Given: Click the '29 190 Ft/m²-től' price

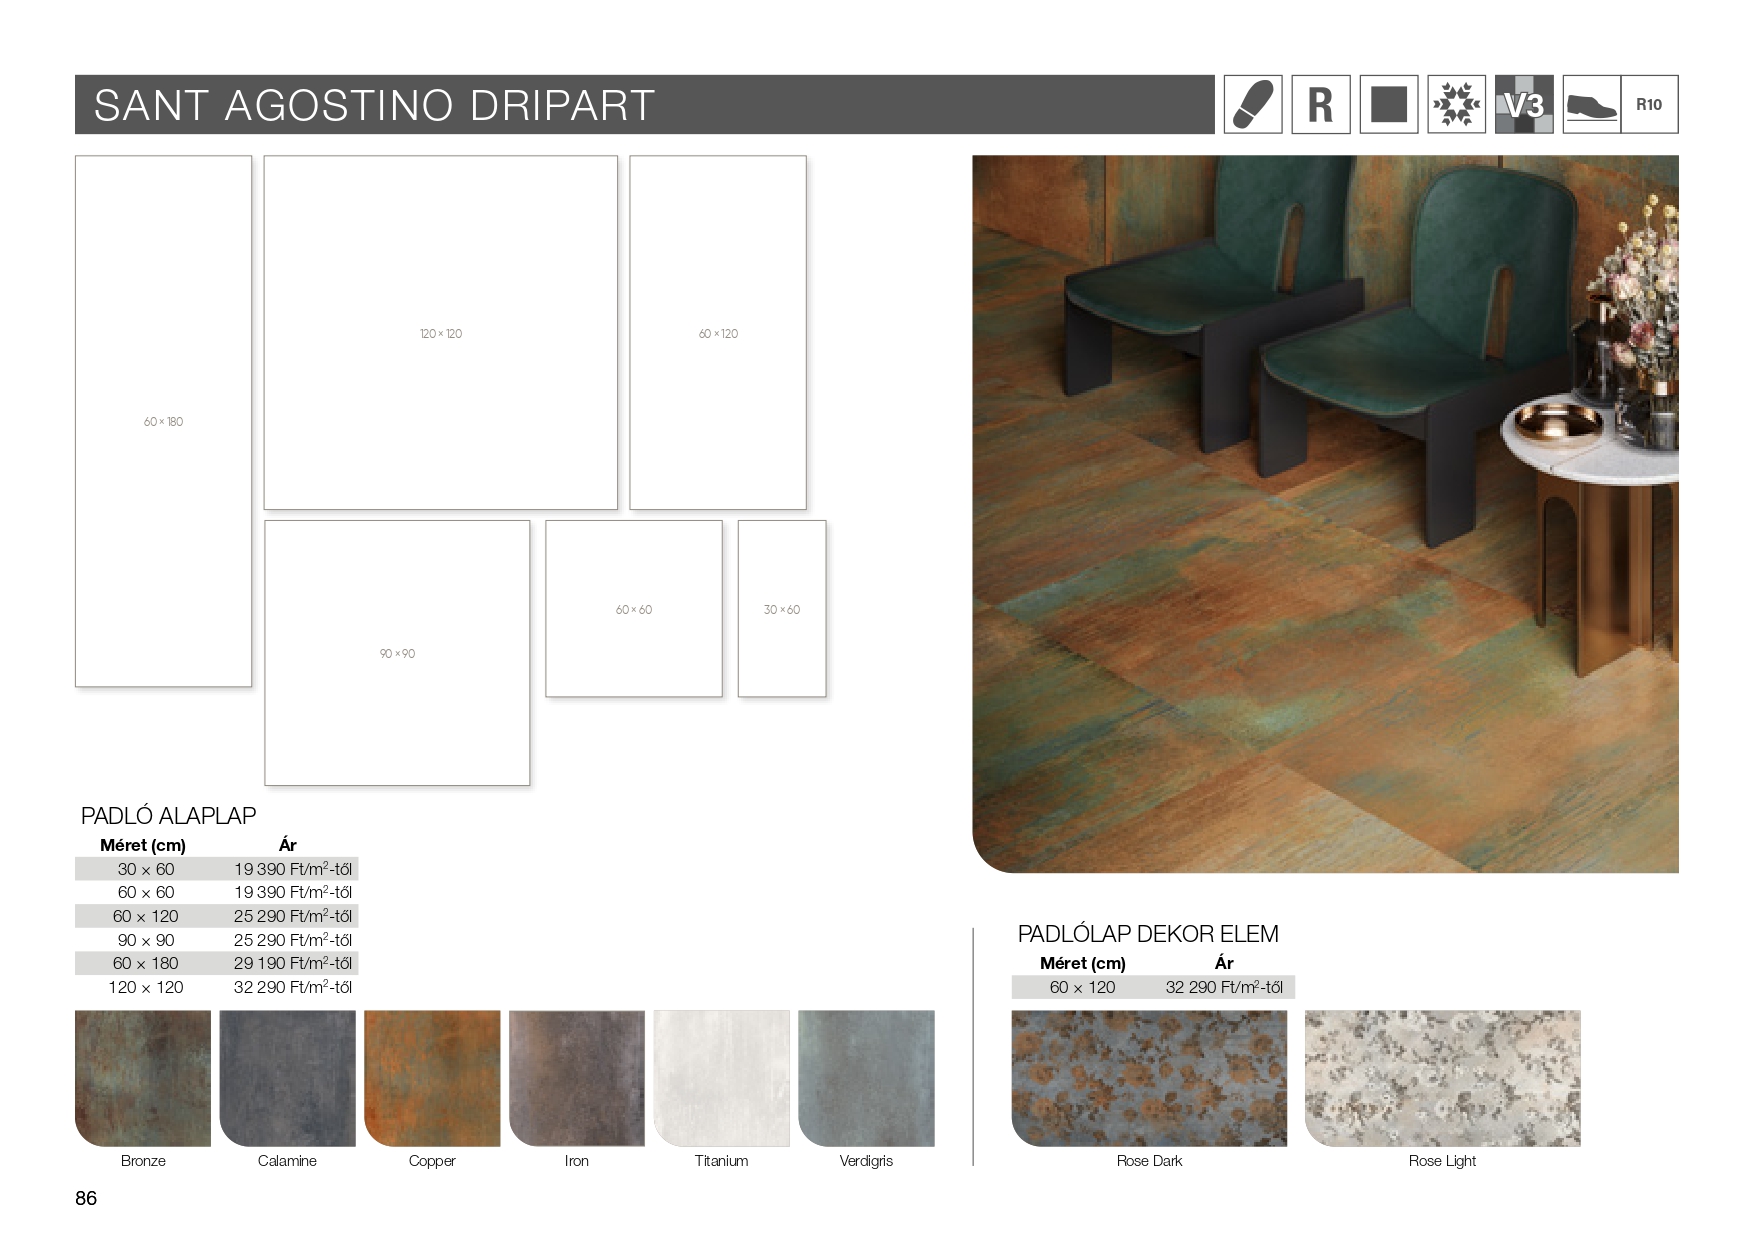Looking at the screenshot, I should click(x=293, y=963).
